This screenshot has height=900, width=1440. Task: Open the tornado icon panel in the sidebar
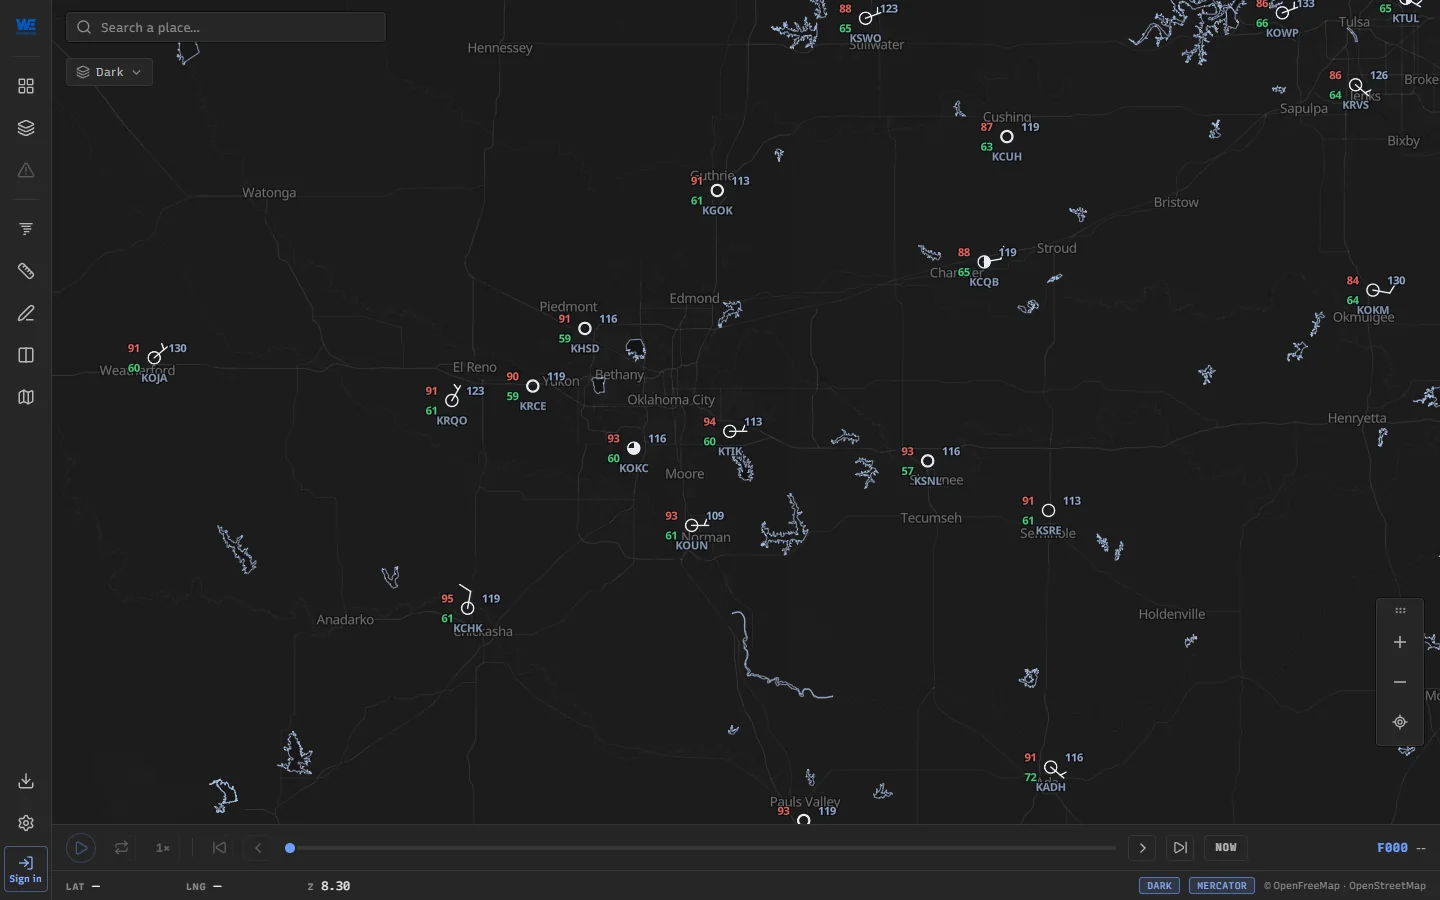pyautogui.click(x=26, y=229)
